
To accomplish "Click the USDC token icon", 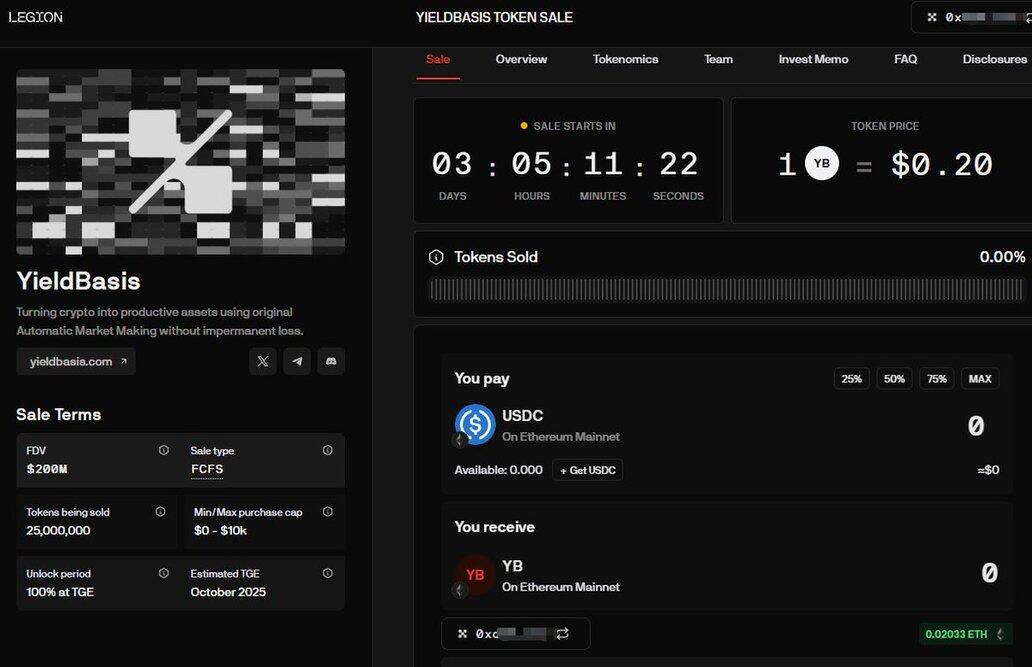I will coord(475,425).
